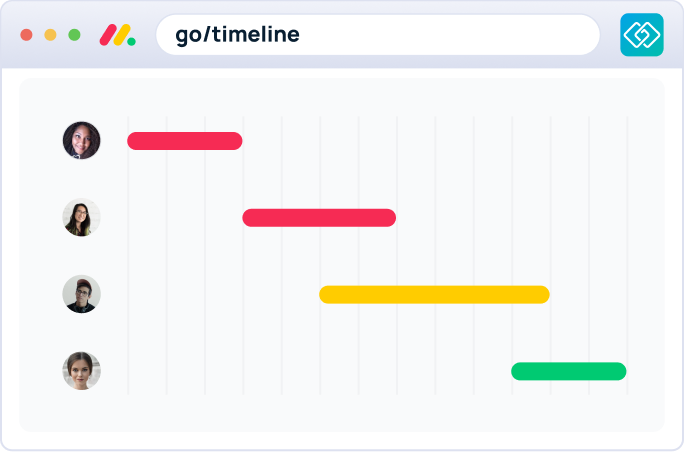Open the GoLinks extension icon
The image size is (684, 452).
click(641, 35)
